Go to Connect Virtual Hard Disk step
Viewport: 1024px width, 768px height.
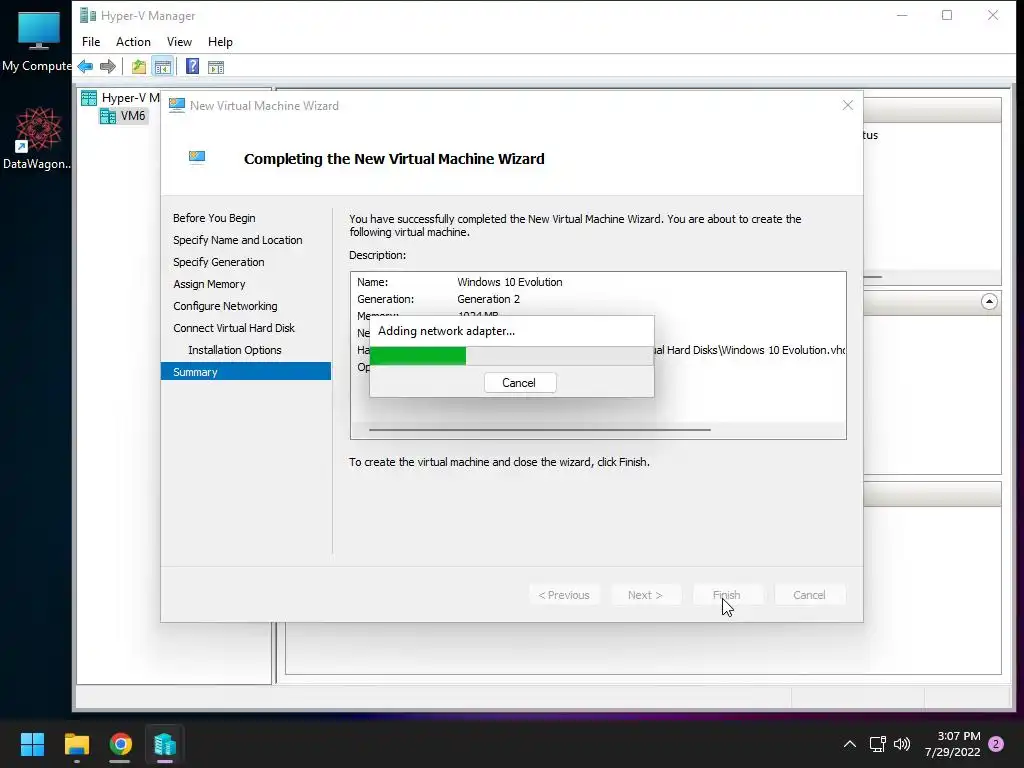(234, 328)
